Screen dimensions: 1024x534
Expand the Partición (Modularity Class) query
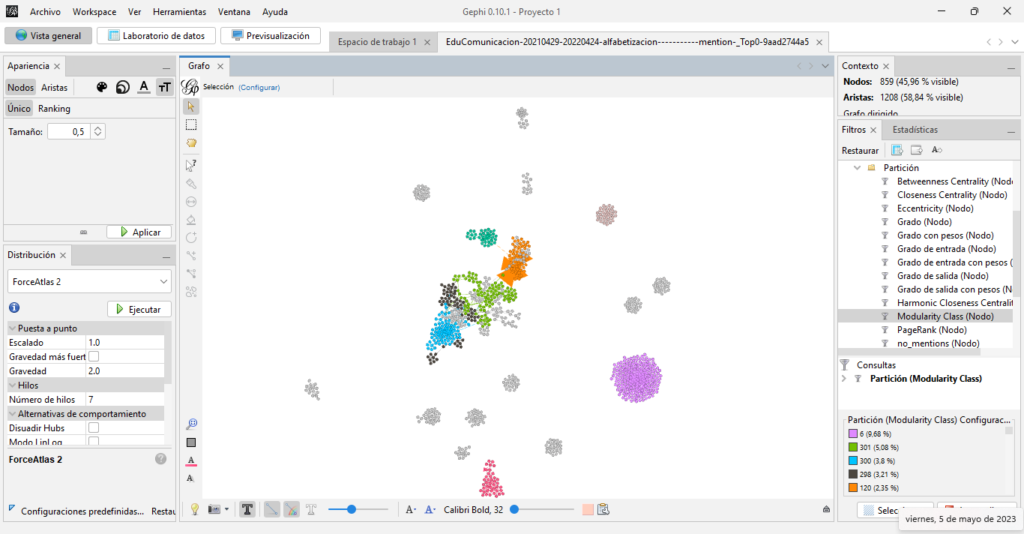(845, 379)
